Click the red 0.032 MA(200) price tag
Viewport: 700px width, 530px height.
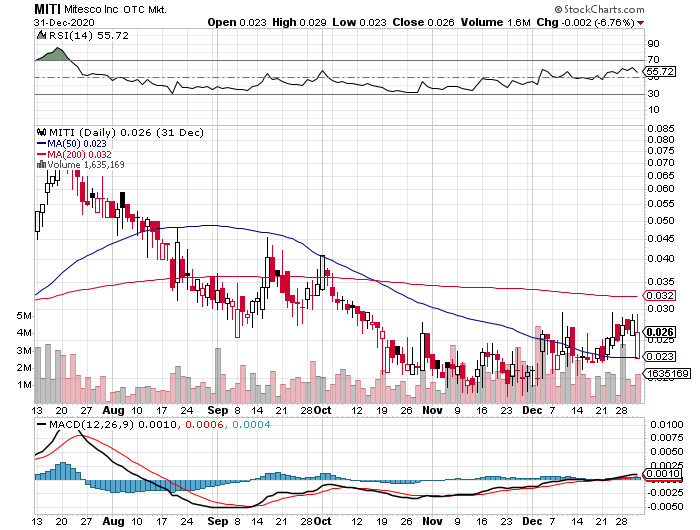[659, 296]
